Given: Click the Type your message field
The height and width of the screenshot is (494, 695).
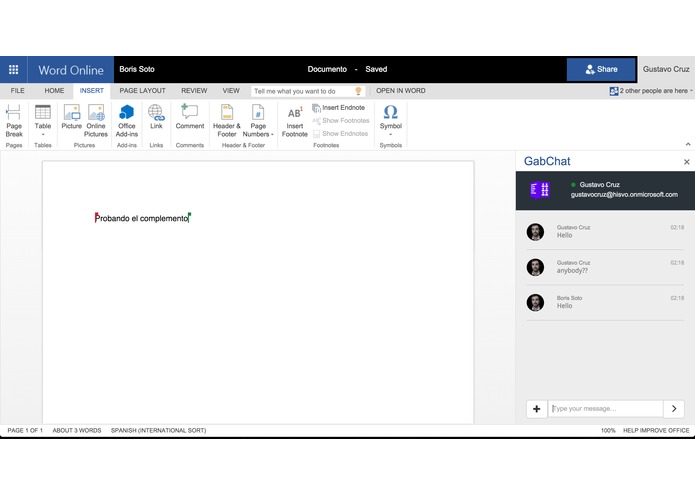Looking at the screenshot, I should click(x=605, y=409).
